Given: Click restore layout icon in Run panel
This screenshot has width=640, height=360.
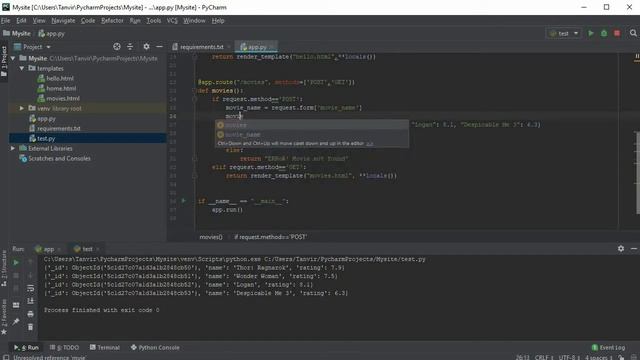Looking at the screenshot, I should (x=16, y=305).
